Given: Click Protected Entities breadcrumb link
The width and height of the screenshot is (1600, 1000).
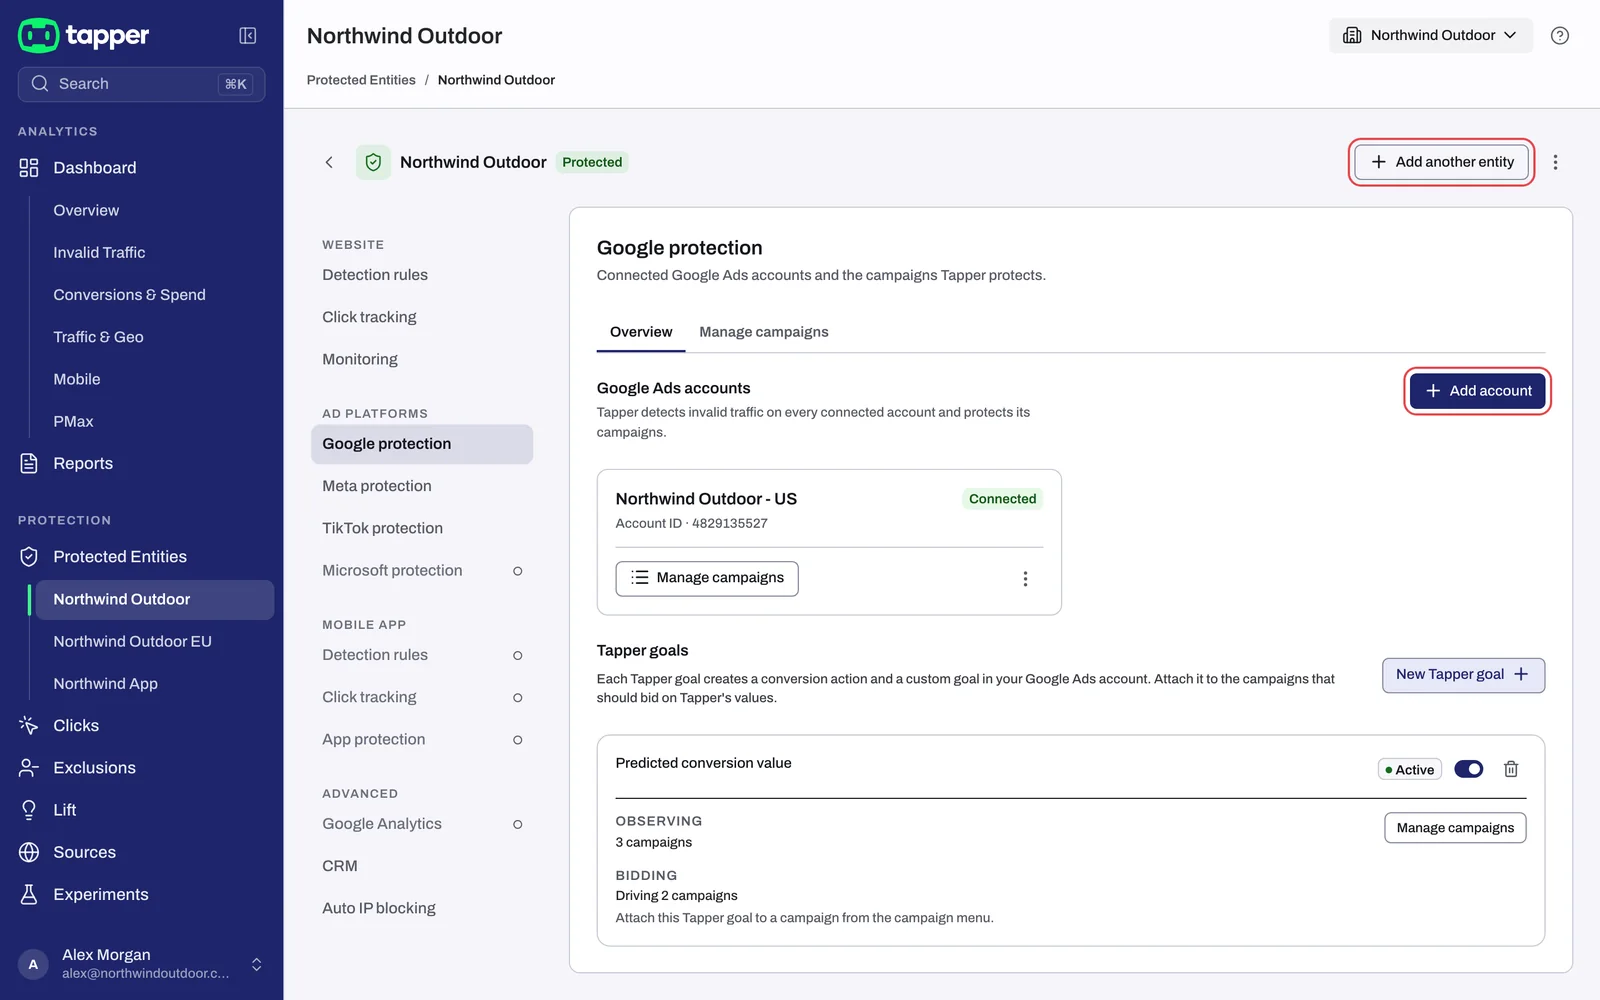Looking at the screenshot, I should point(361,80).
